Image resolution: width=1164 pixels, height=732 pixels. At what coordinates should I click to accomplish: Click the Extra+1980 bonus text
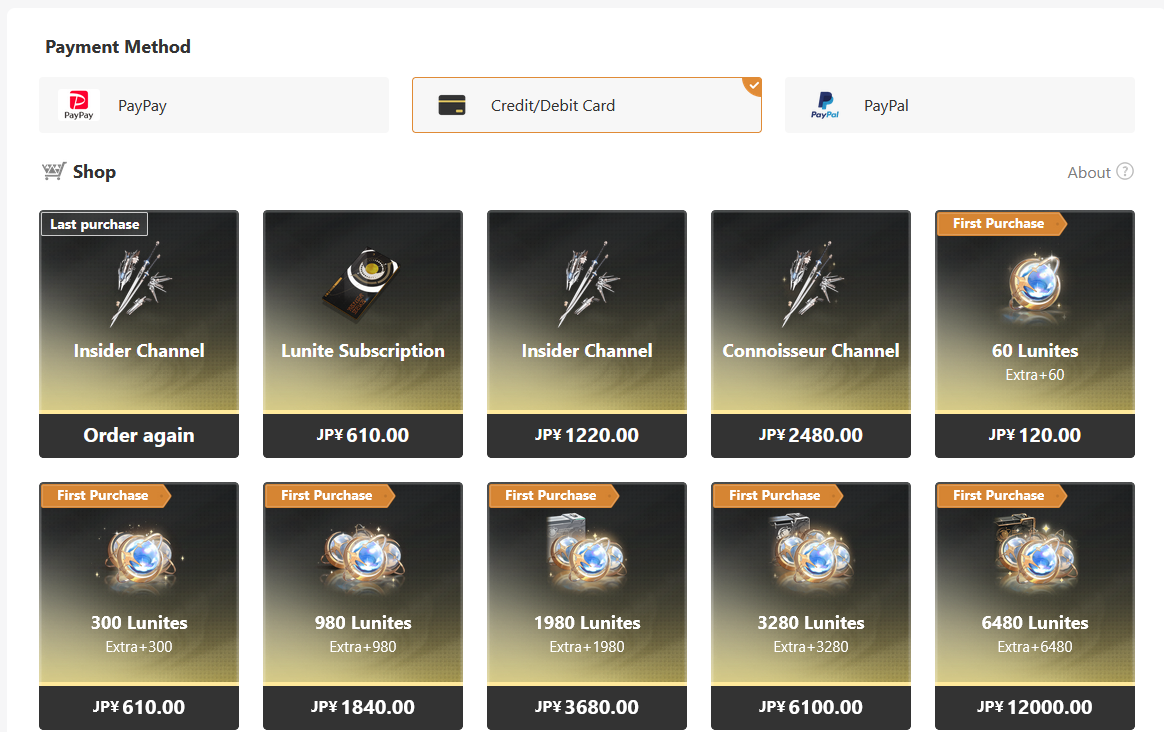tap(586, 647)
